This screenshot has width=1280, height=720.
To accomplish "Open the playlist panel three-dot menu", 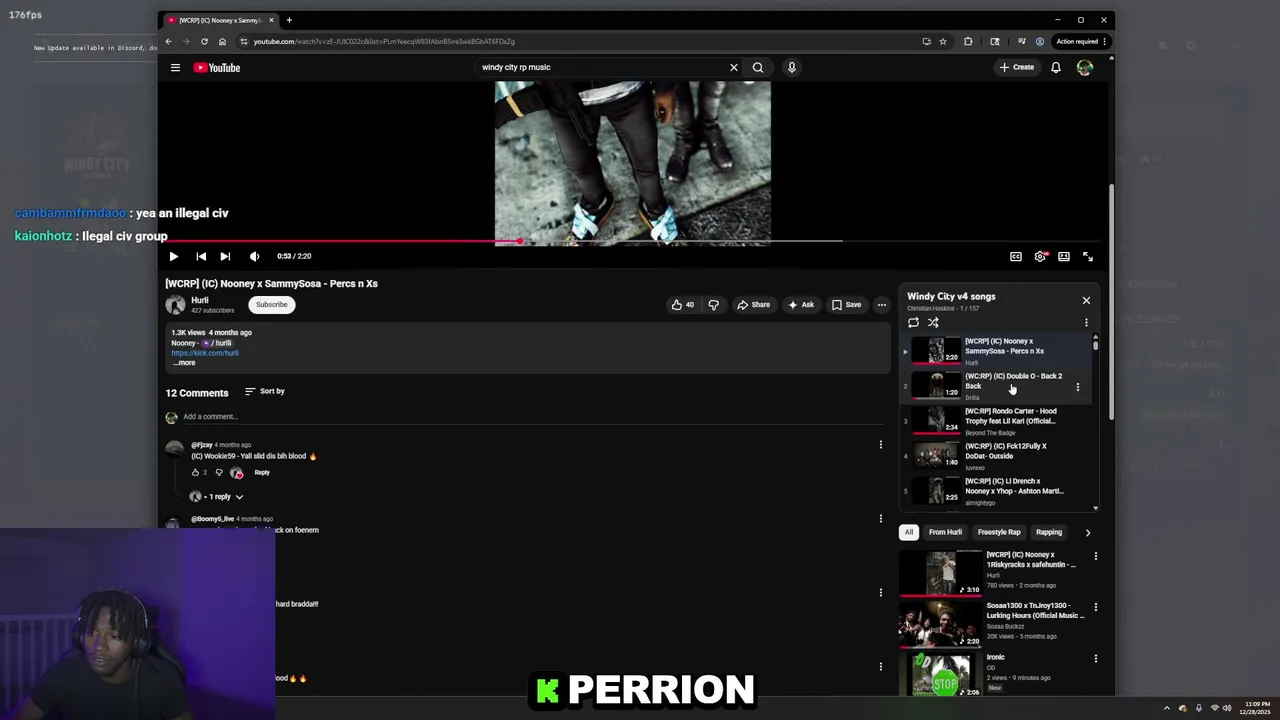I will tap(1086, 323).
